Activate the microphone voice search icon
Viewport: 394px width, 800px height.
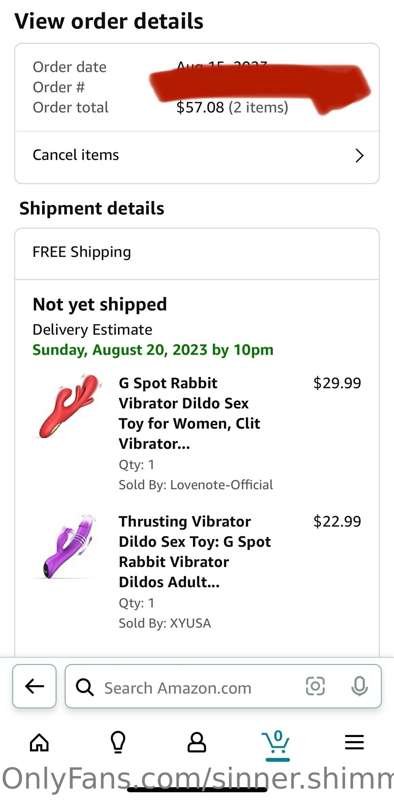359,687
